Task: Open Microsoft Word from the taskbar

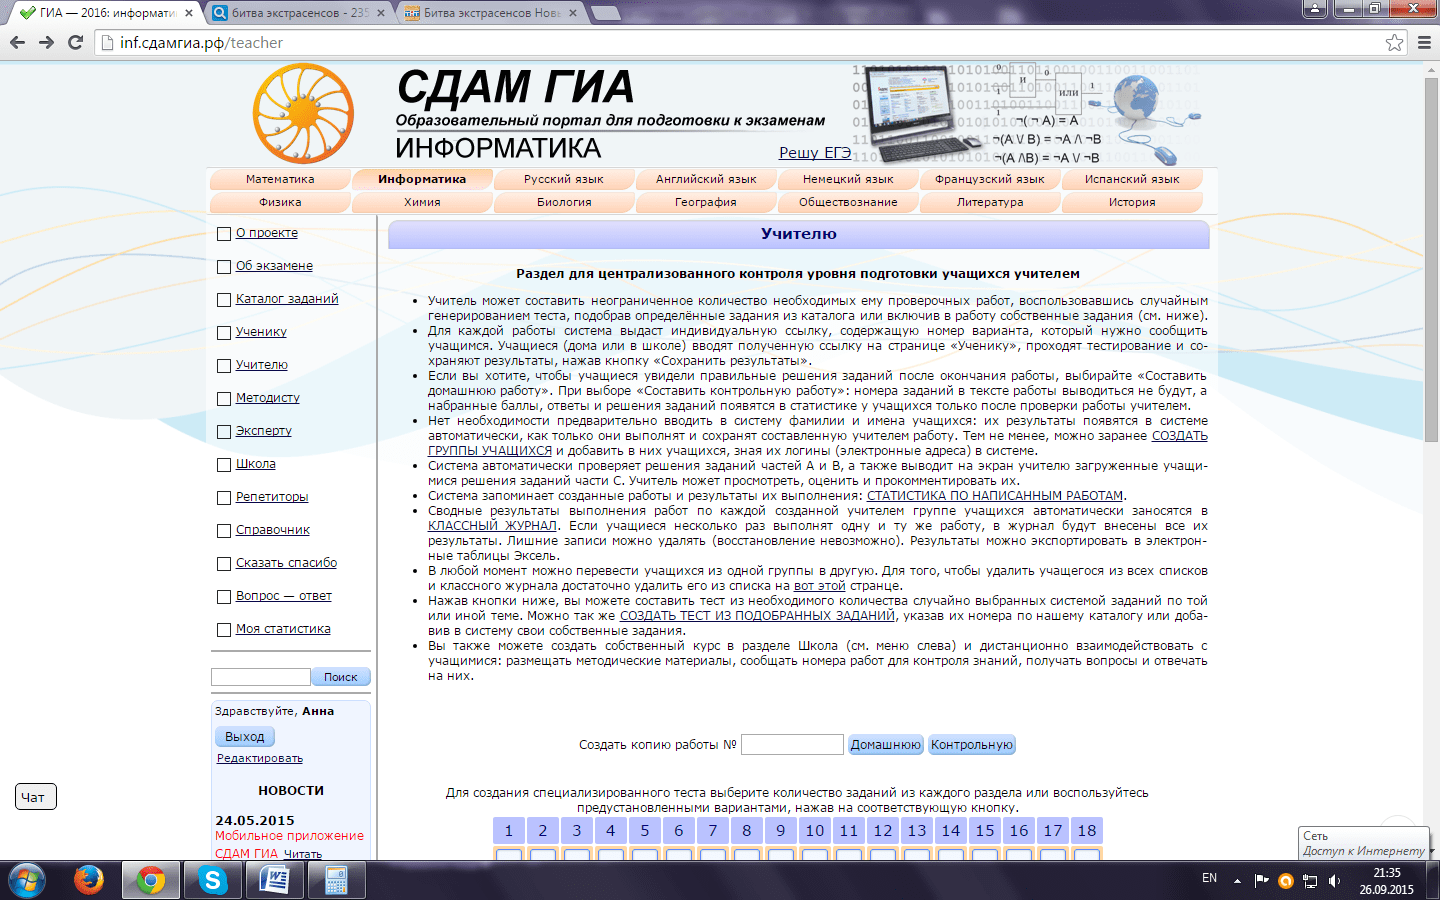Action: pos(275,880)
